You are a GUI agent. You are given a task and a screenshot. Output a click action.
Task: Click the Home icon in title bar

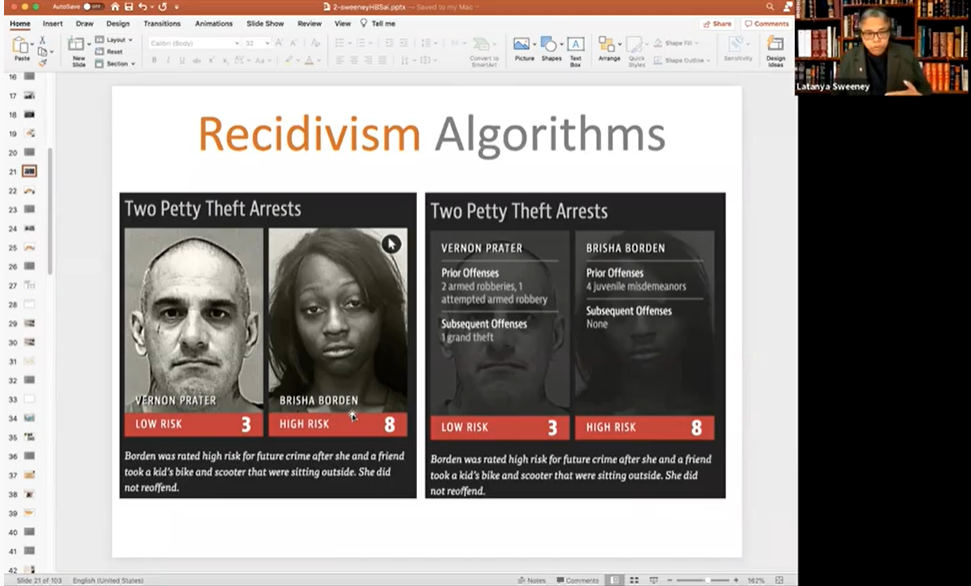coord(115,7)
